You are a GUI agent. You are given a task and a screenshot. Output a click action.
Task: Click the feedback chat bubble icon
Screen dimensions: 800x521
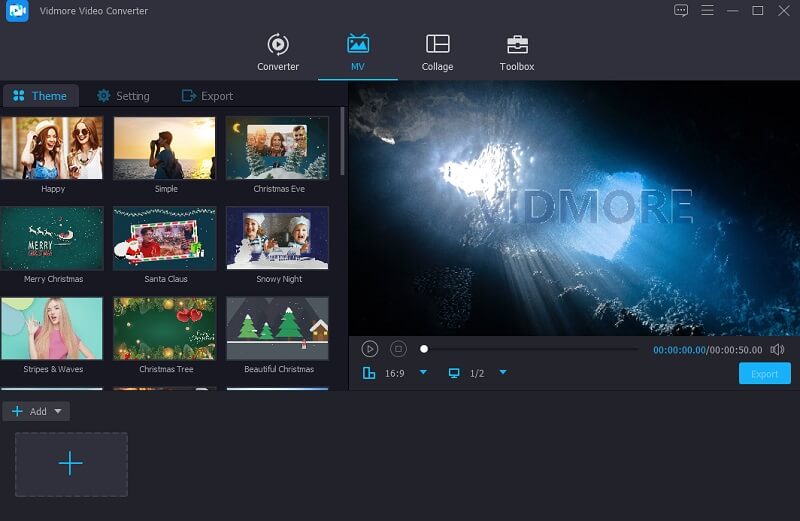(681, 11)
